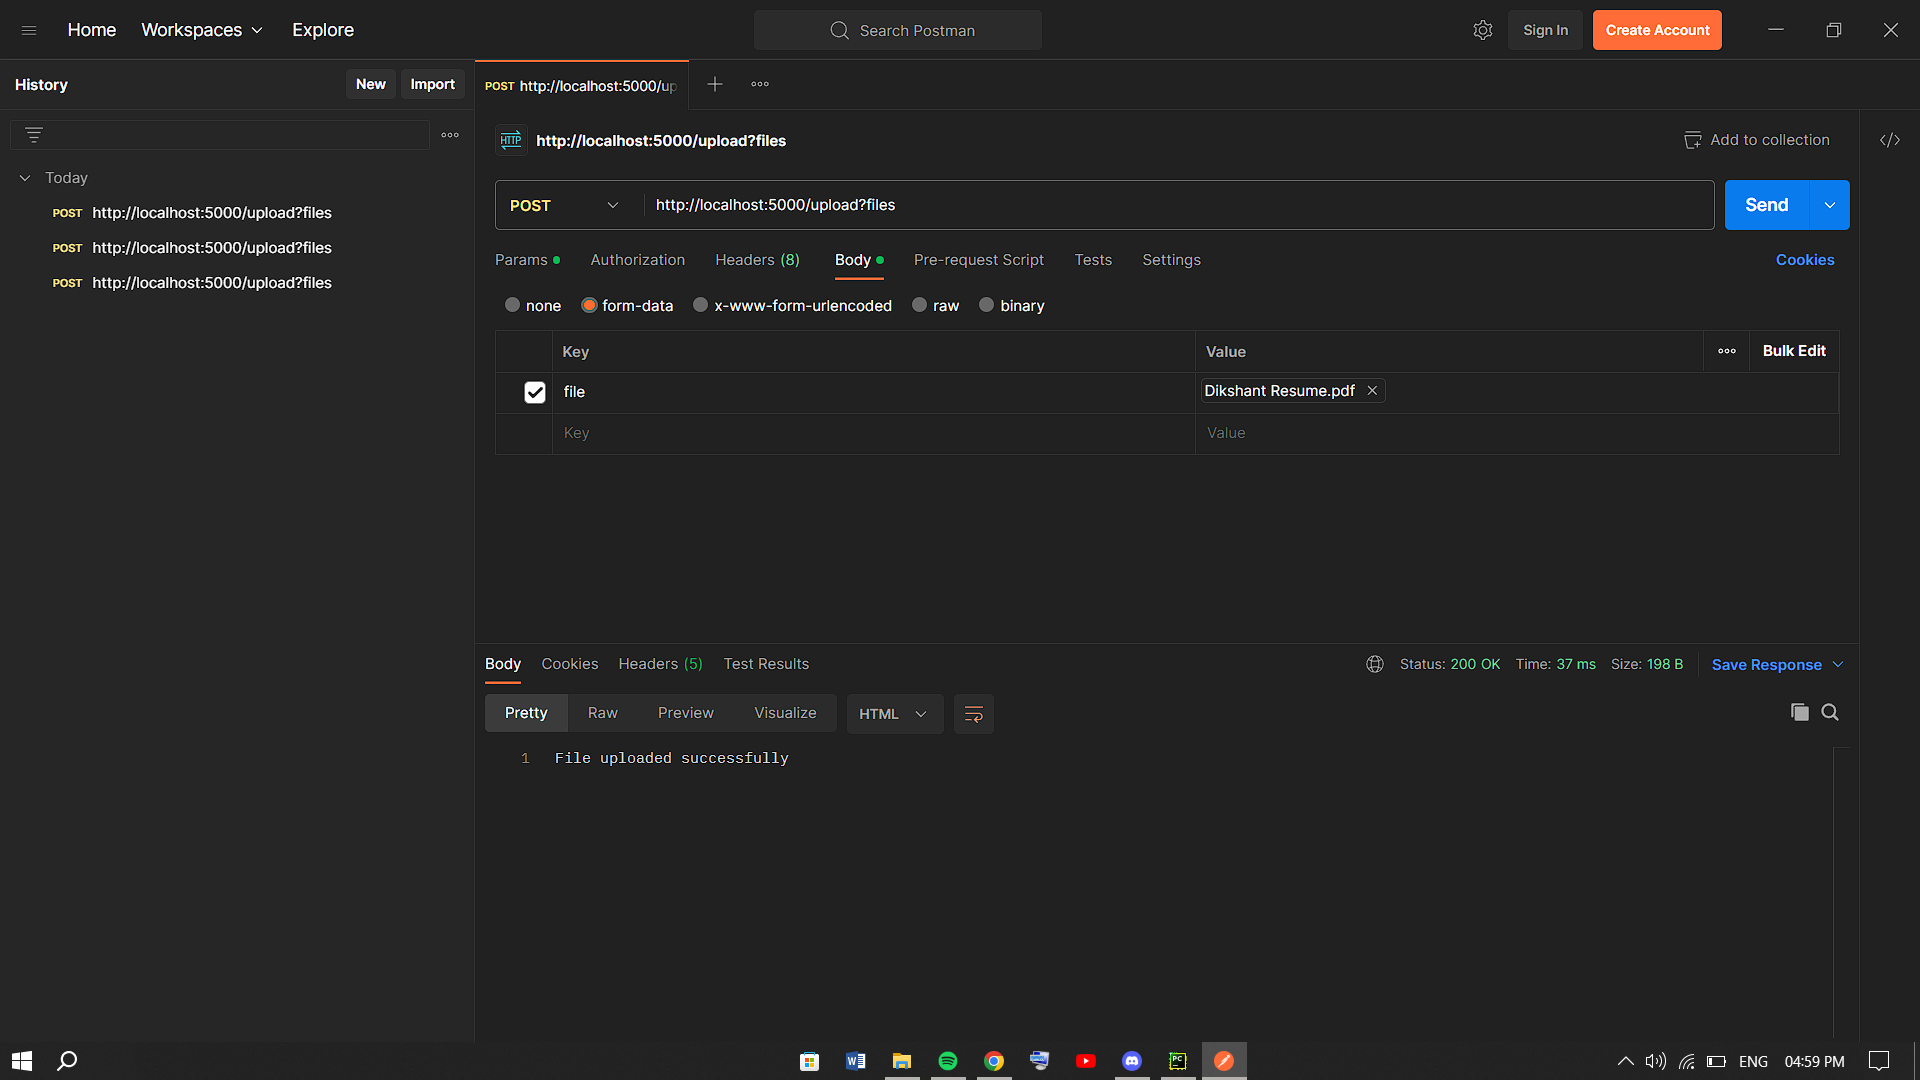Click the settings gear icon
The width and height of the screenshot is (1920, 1080).
(x=1482, y=30)
